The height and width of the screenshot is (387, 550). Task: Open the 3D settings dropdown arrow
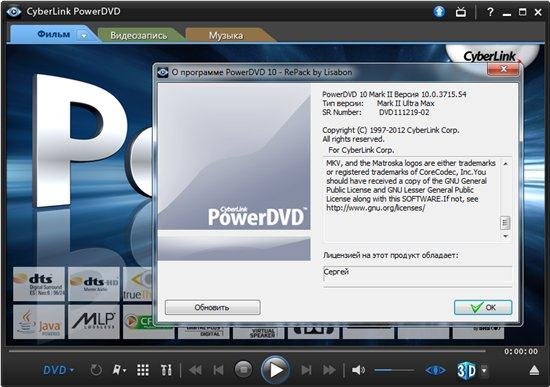coord(484,370)
